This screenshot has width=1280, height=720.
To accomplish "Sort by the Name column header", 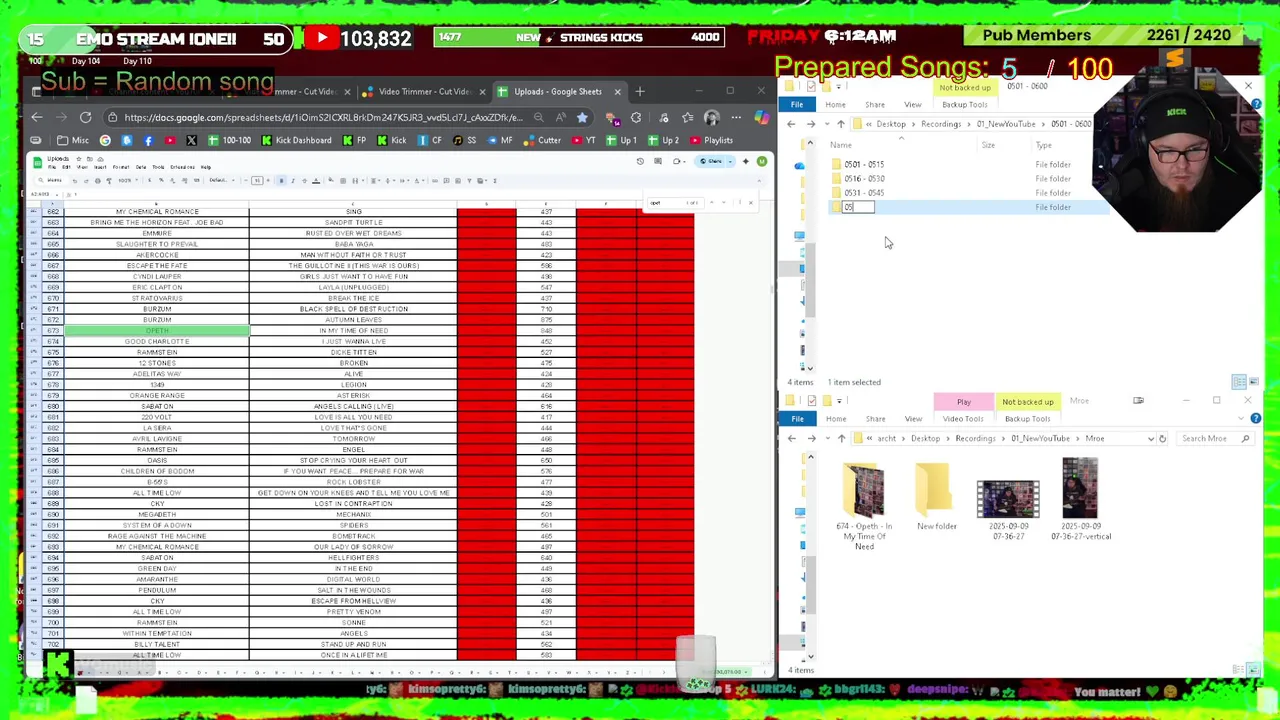I will 841,145.
